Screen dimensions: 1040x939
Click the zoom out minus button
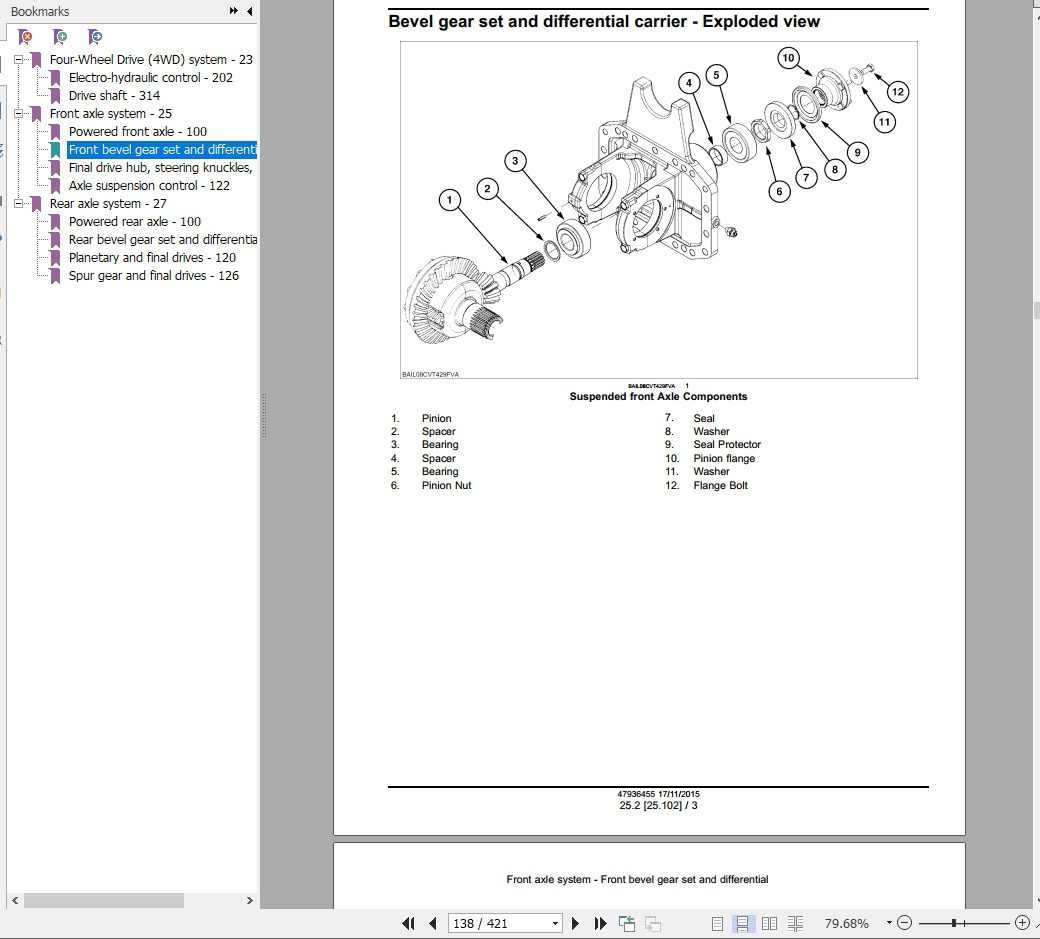point(905,922)
